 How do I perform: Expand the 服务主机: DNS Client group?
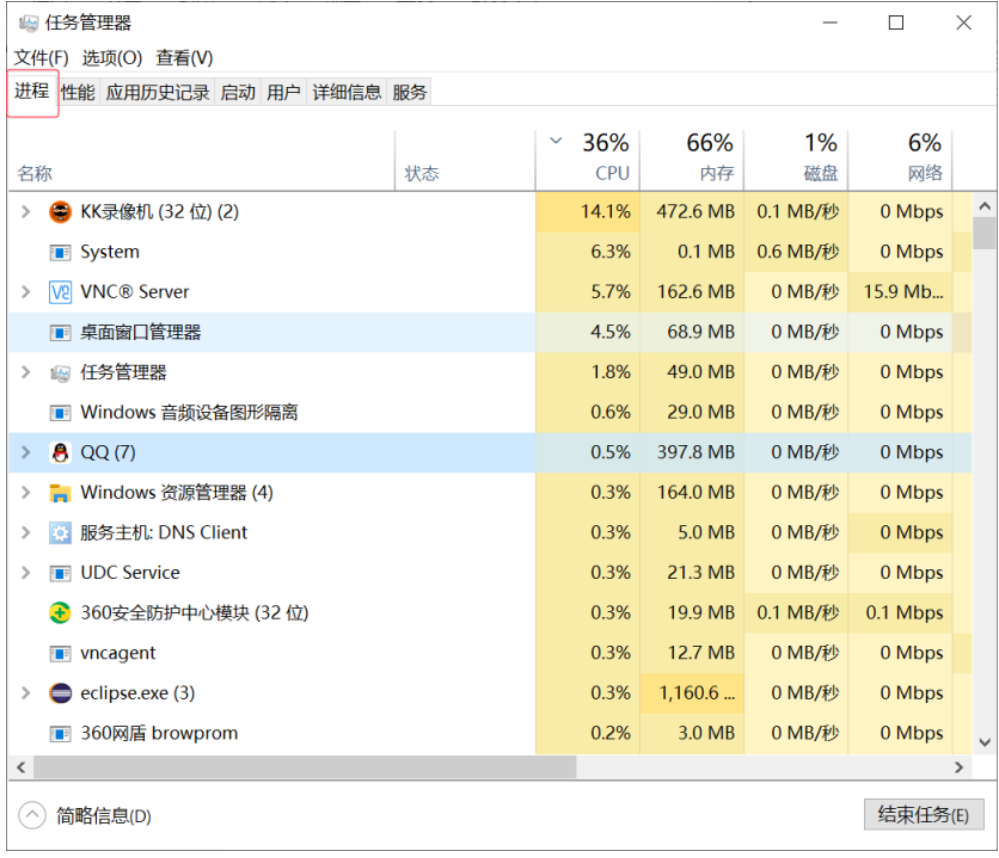pyautogui.click(x=25, y=533)
